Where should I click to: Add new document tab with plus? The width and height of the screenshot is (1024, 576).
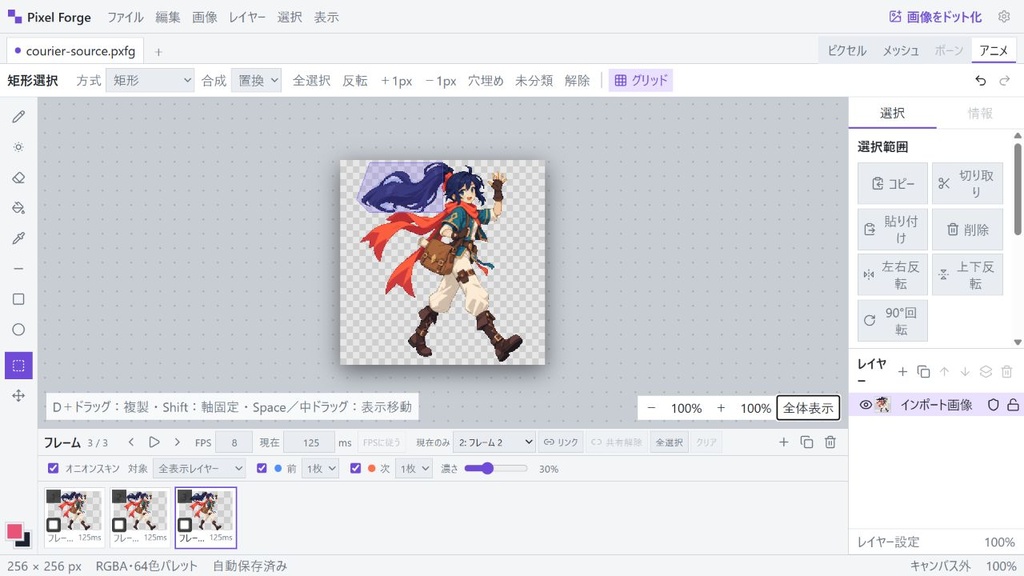pos(158,52)
